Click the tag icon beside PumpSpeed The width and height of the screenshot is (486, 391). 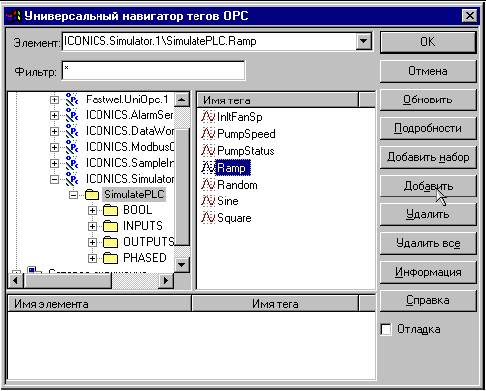coord(208,134)
